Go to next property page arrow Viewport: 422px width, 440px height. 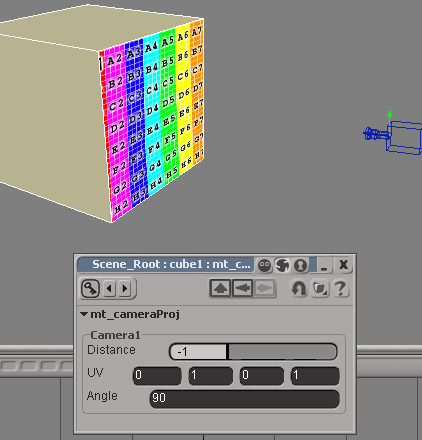[125, 288]
